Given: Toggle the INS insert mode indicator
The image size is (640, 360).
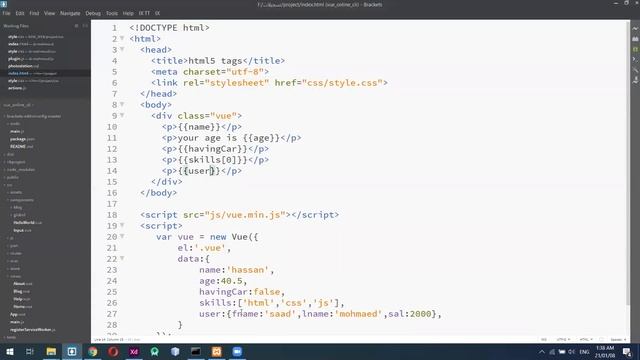Looking at the screenshot, I should point(544,340).
